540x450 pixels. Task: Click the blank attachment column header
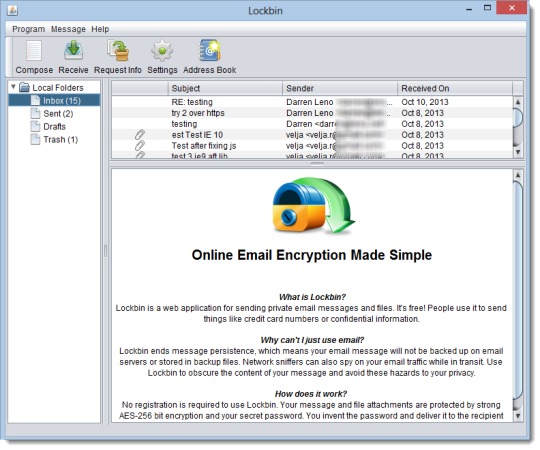(x=140, y=88)
